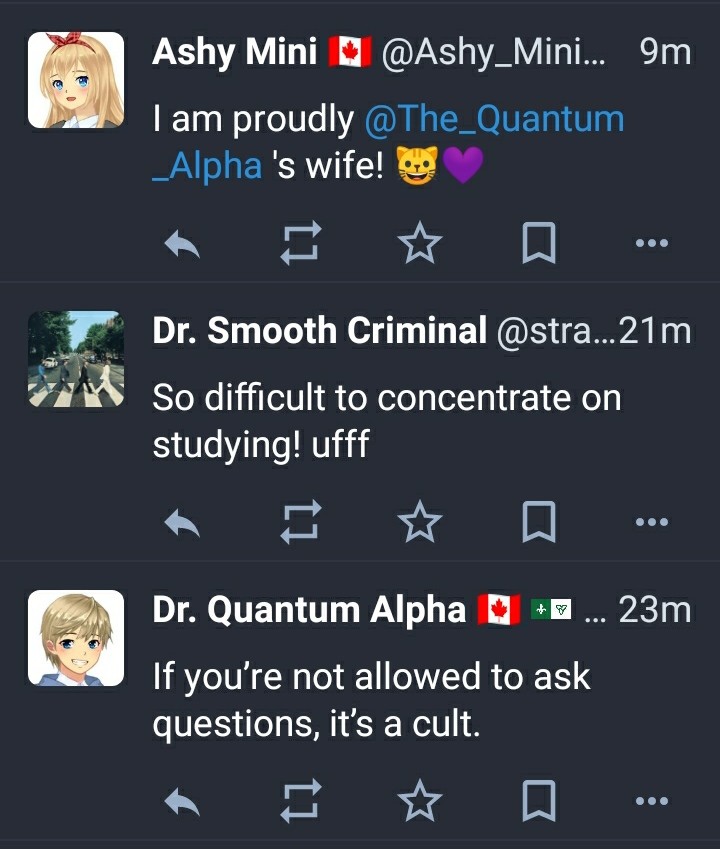Boost the 'difficult to concentrate' post
This screenshot has height=849, width=720.
coord(302,521)
